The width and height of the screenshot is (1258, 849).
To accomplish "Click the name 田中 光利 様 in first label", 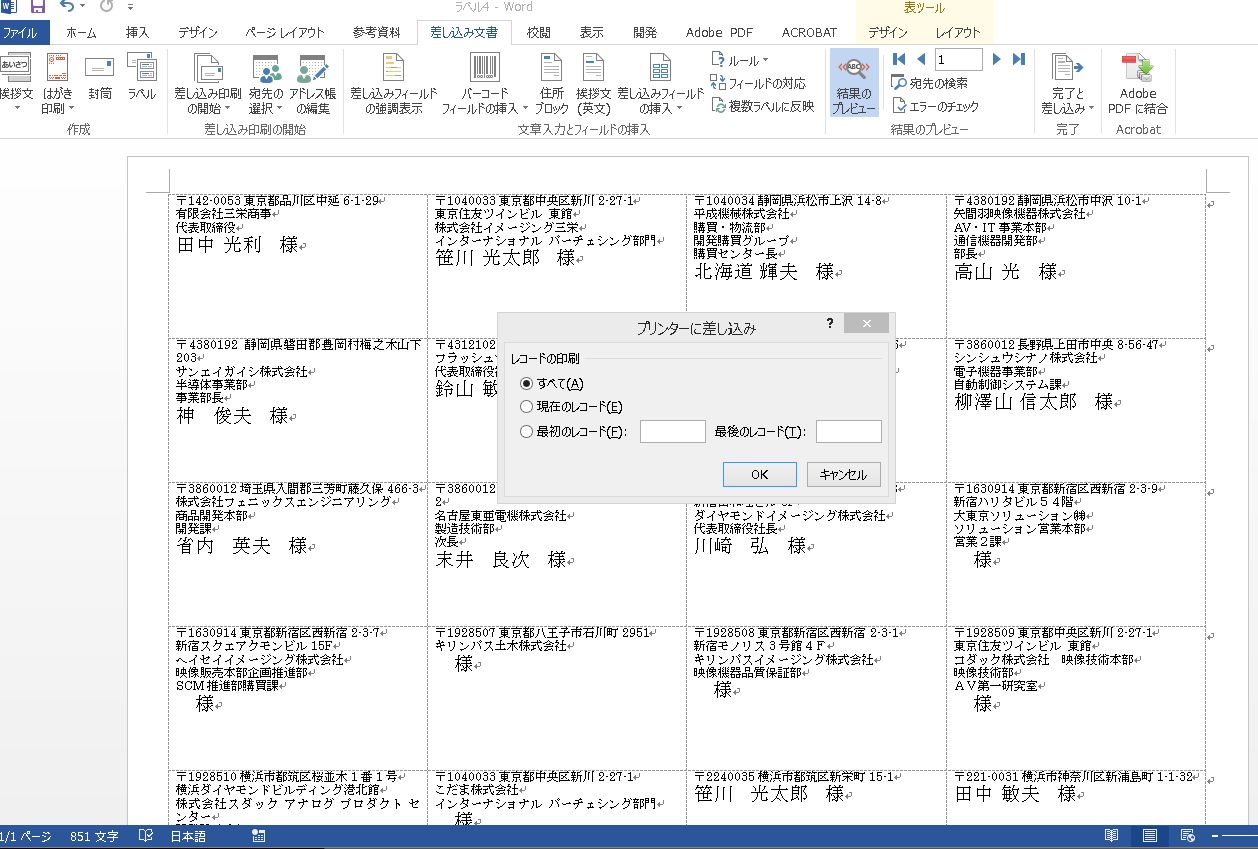I will tap(237, 245).
